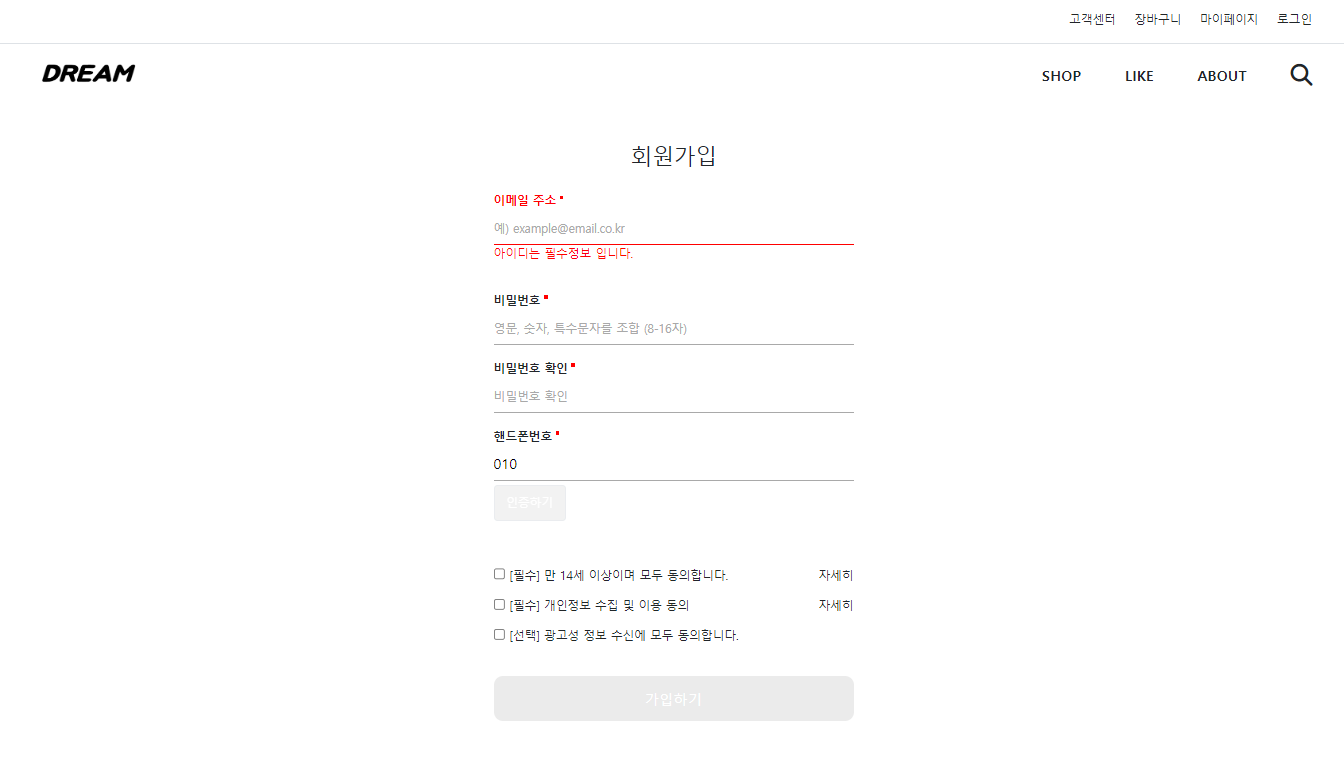Open 자세히 next to the age agreement
The height and width of the screenshot is (764, 1344).
(x=835, y=574)
